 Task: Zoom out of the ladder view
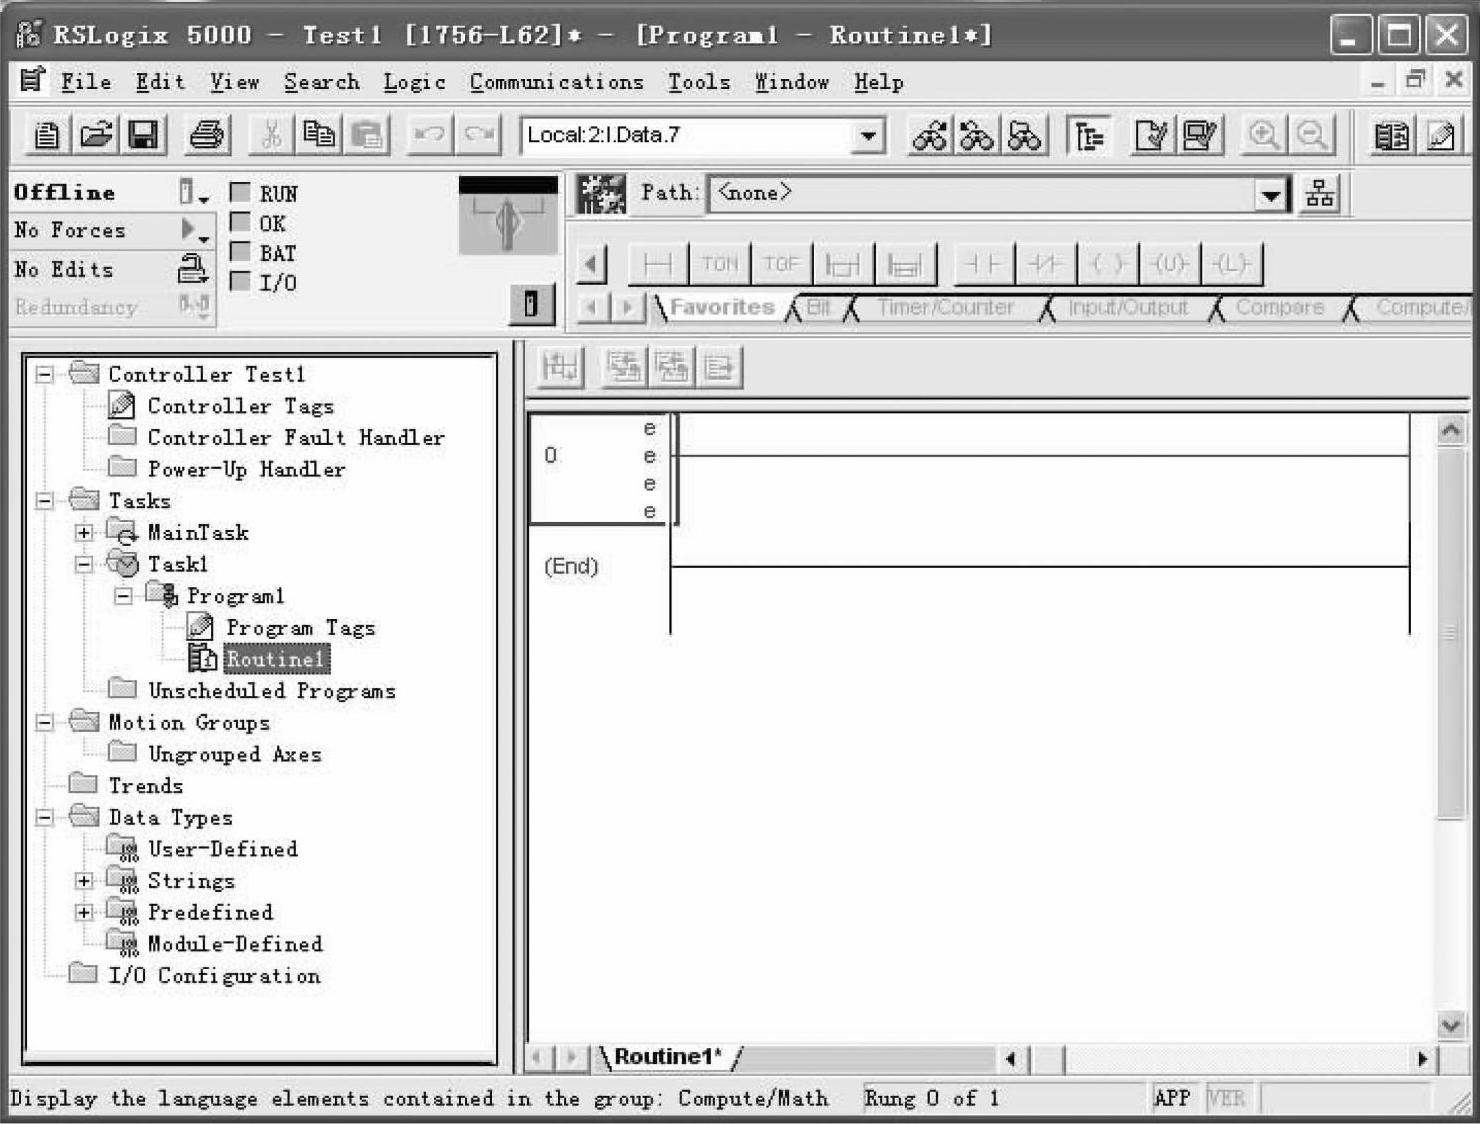tap(1312, 135)
